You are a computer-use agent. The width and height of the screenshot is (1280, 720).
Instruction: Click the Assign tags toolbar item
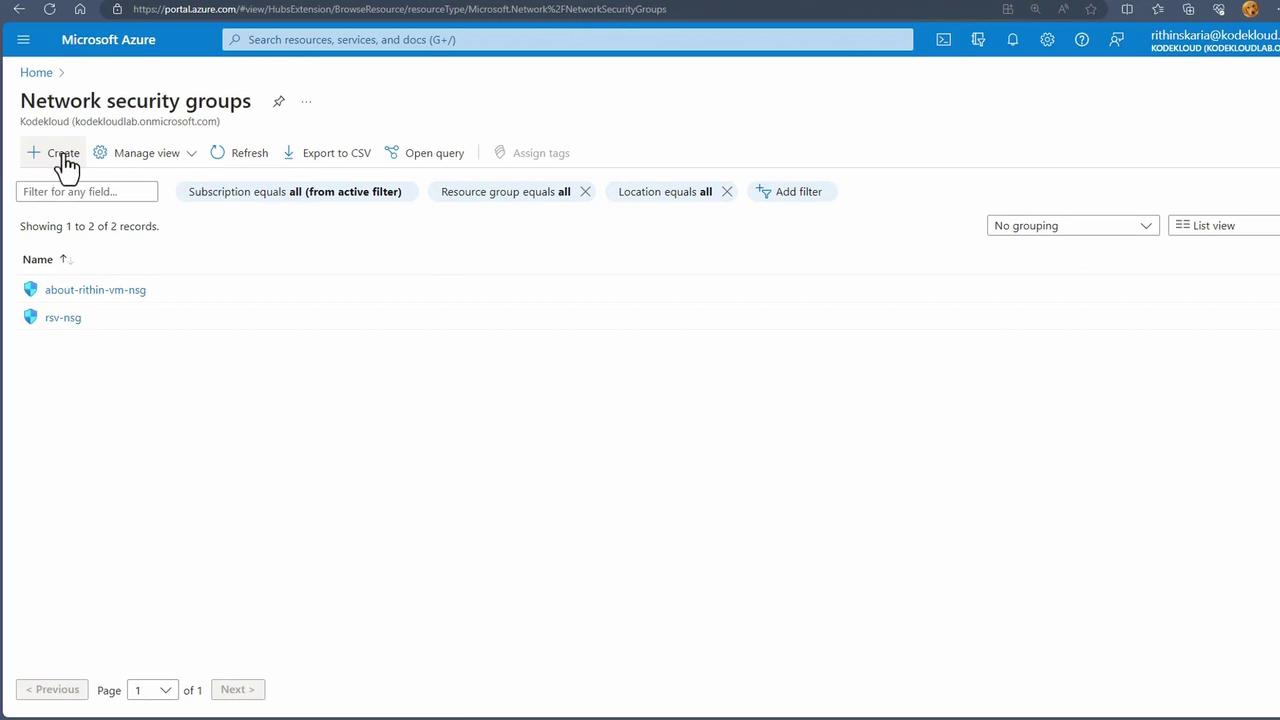531,153
